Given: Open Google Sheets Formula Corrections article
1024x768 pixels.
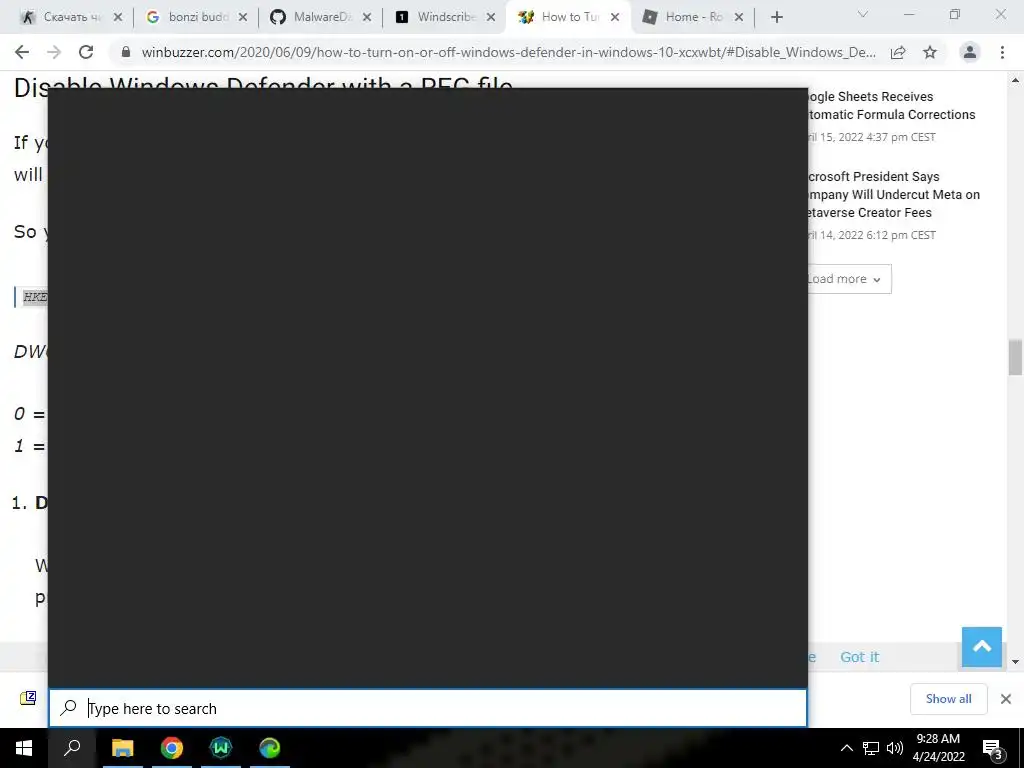Looking at the screenshot, I should coord(891,105).
